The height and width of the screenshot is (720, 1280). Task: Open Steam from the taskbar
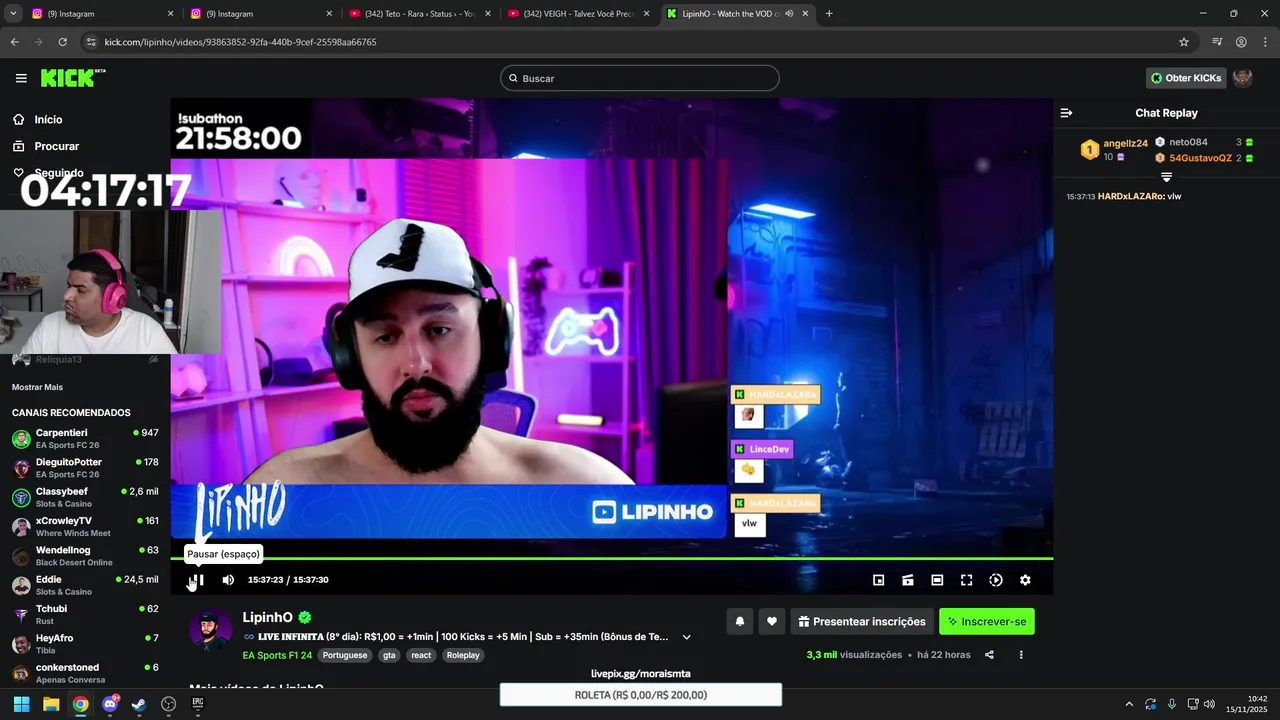pyautogui.click(x=139, y=704)
